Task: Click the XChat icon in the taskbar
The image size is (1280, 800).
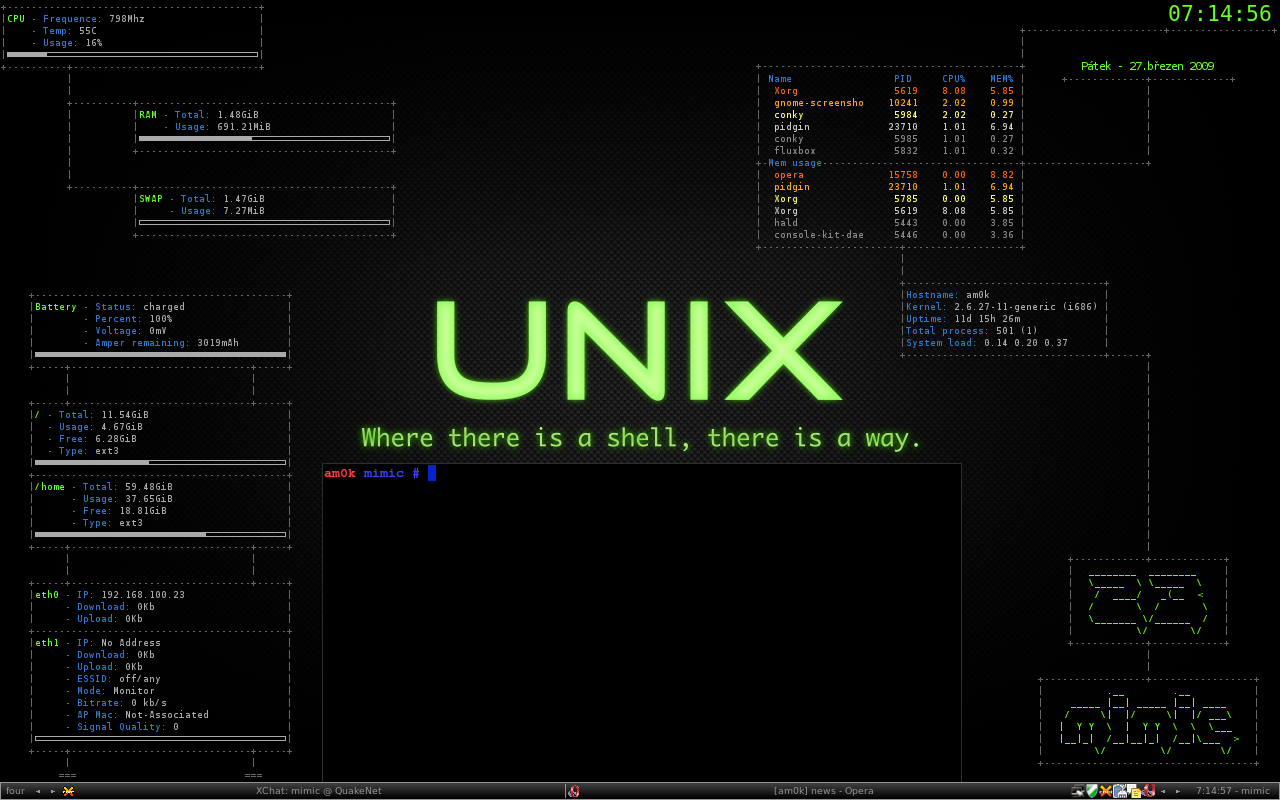Action: [x=68, y=791]
